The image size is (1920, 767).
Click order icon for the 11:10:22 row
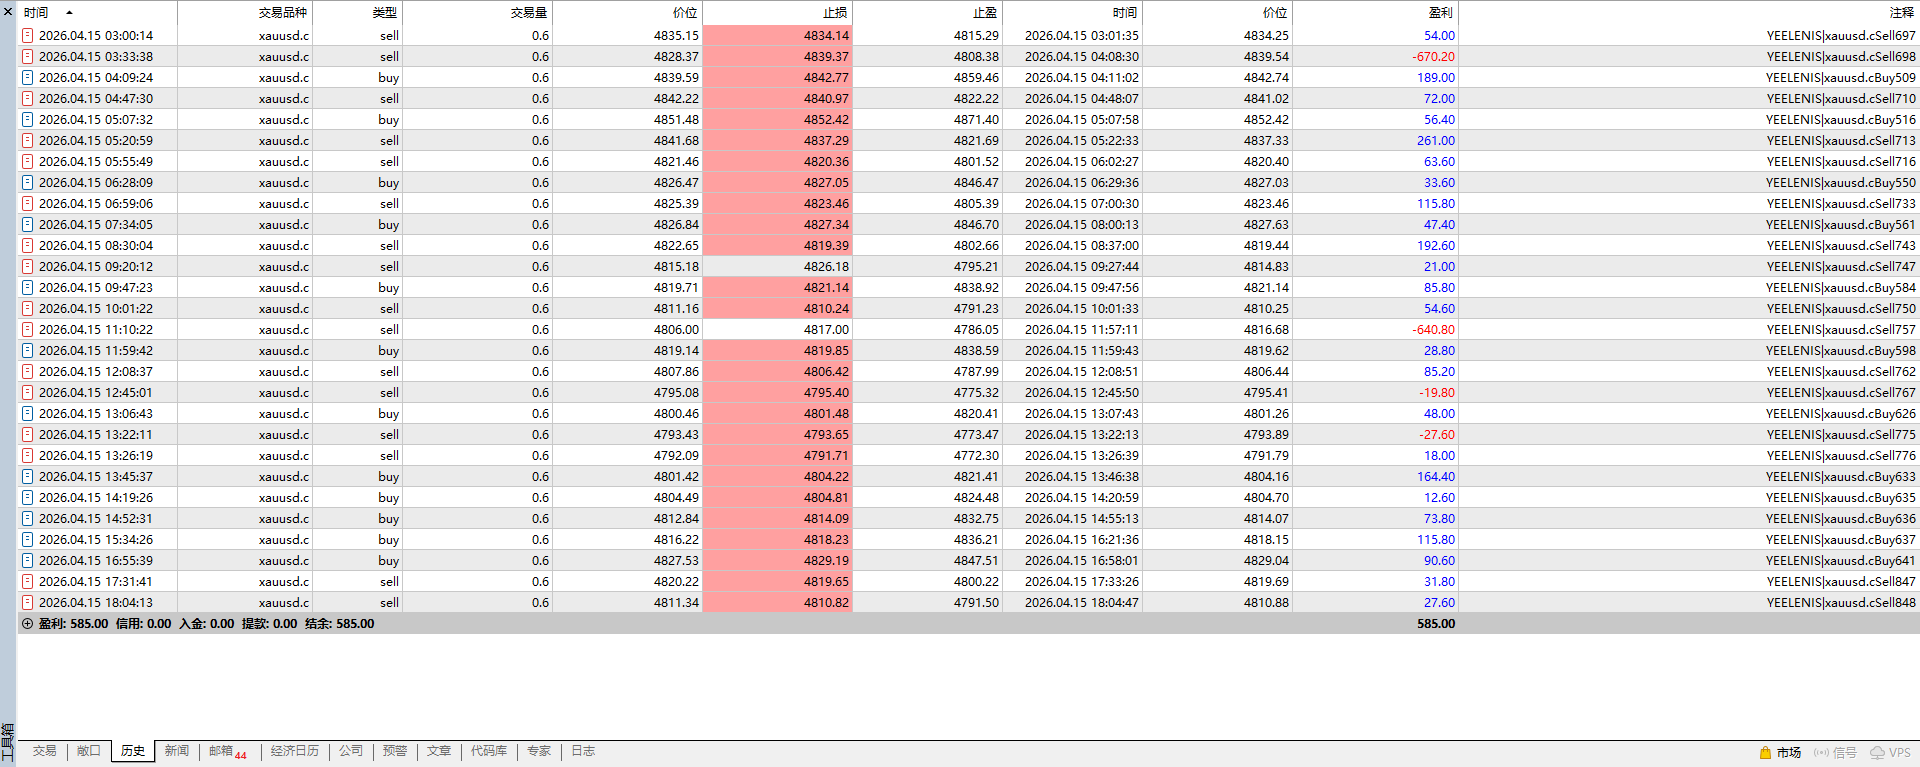click(28, 329)
